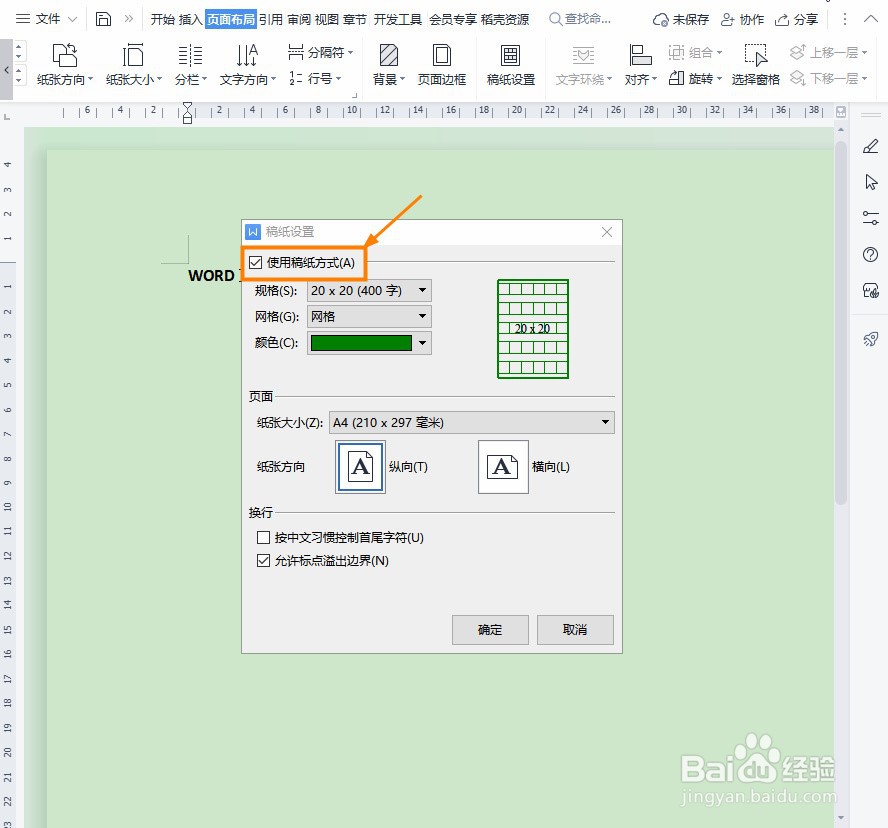Open the 背景 background tool
Viewport: 888px width, 828px height.
click(388, 65)
